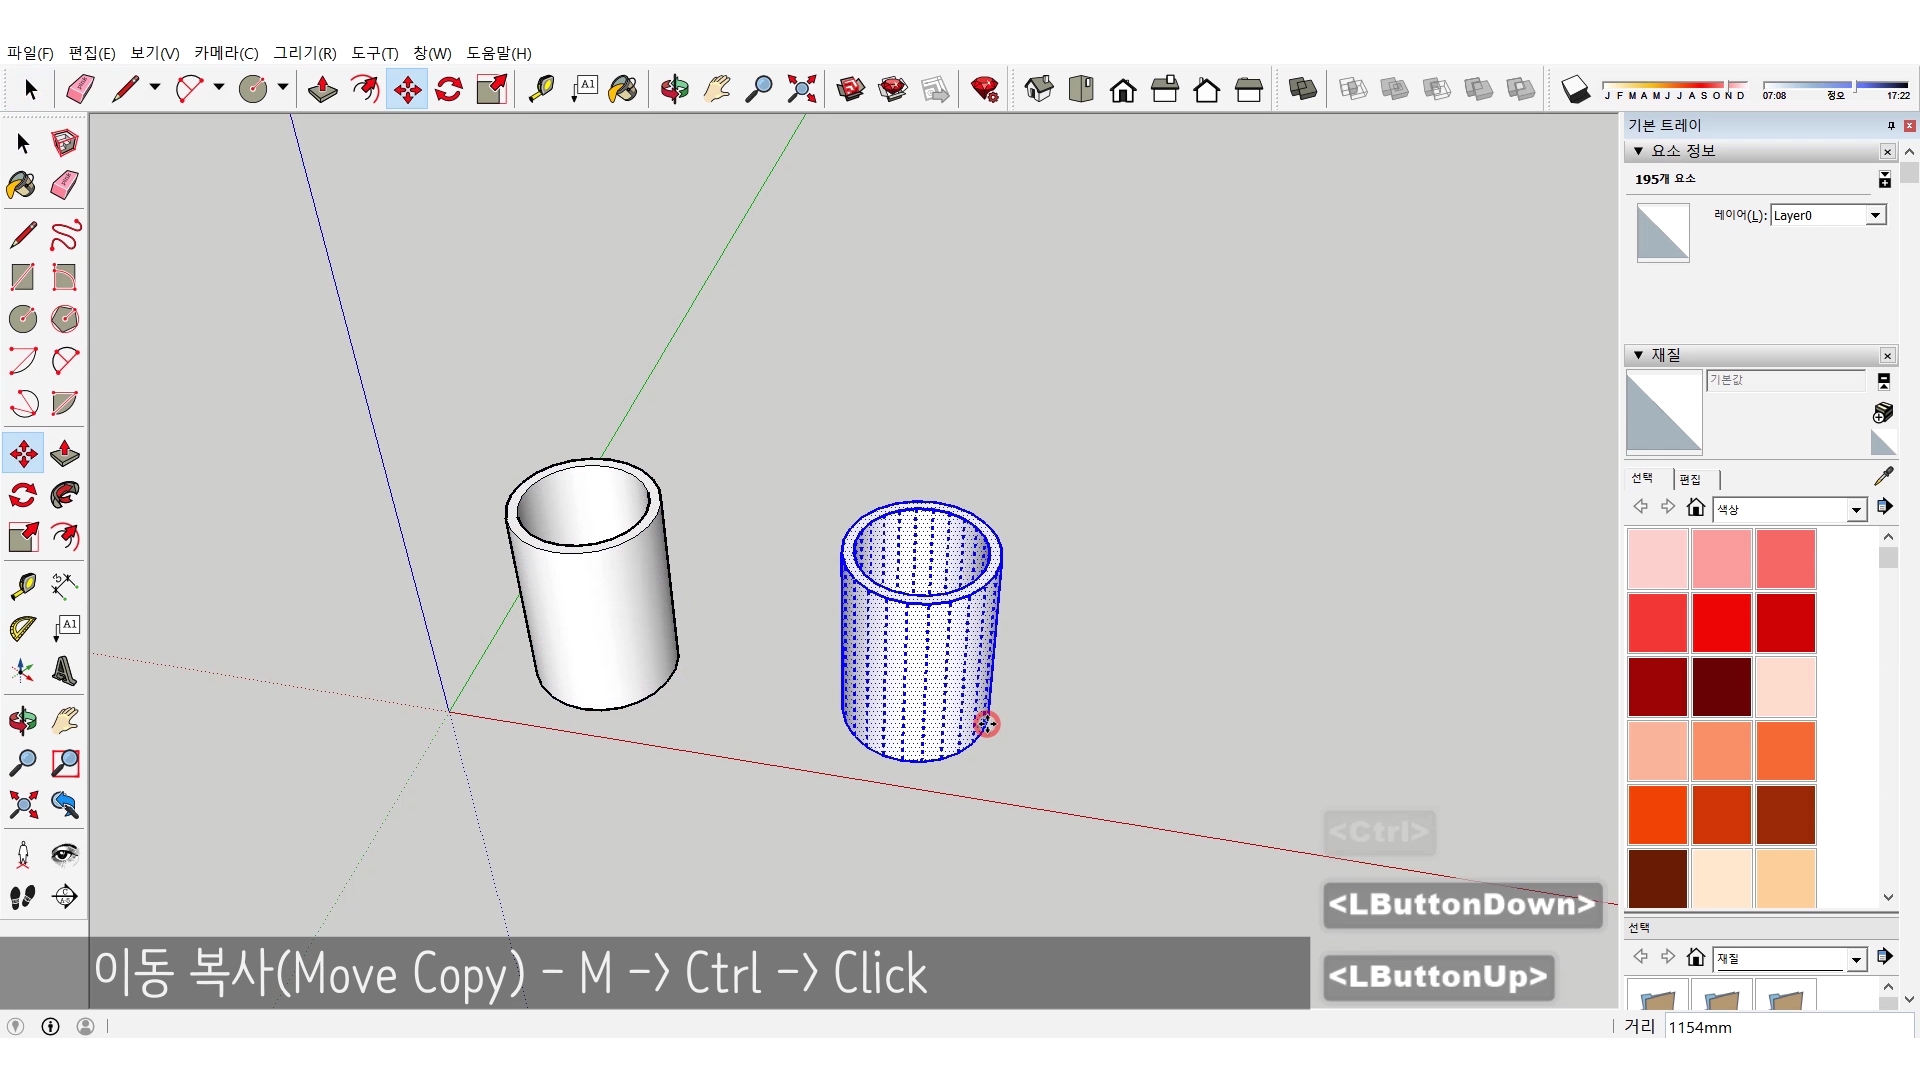
Task: Select the Push/Pull tool in left toolbar
Action: [x=65, y=454]
